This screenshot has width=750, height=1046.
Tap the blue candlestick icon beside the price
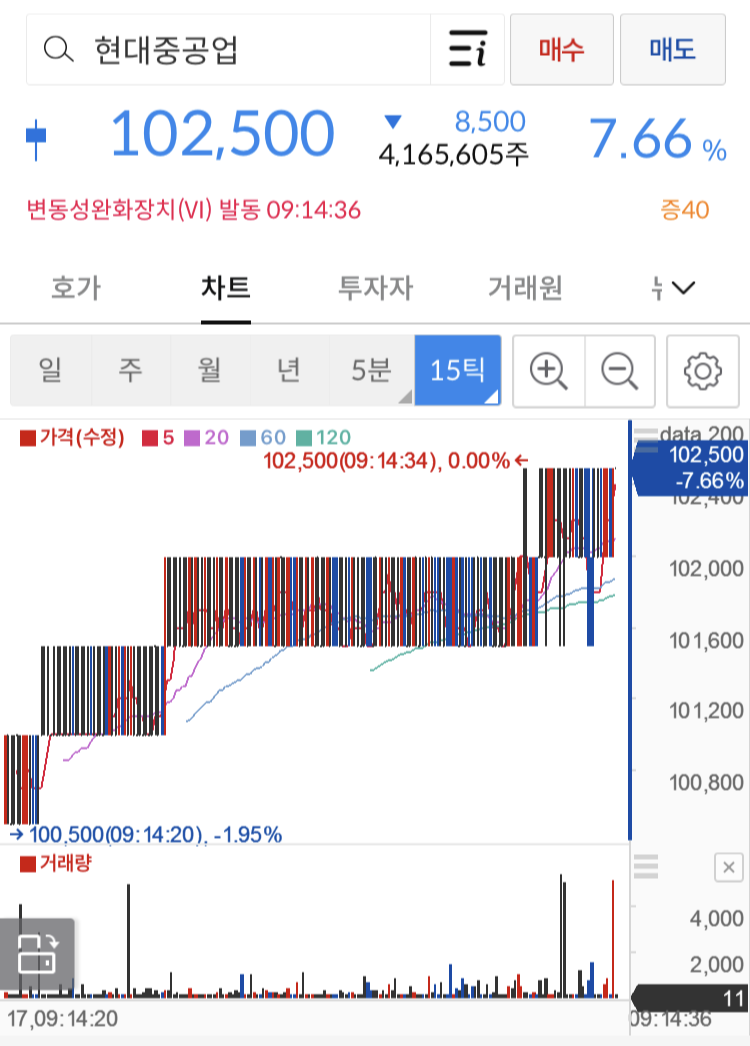[36, 139]
